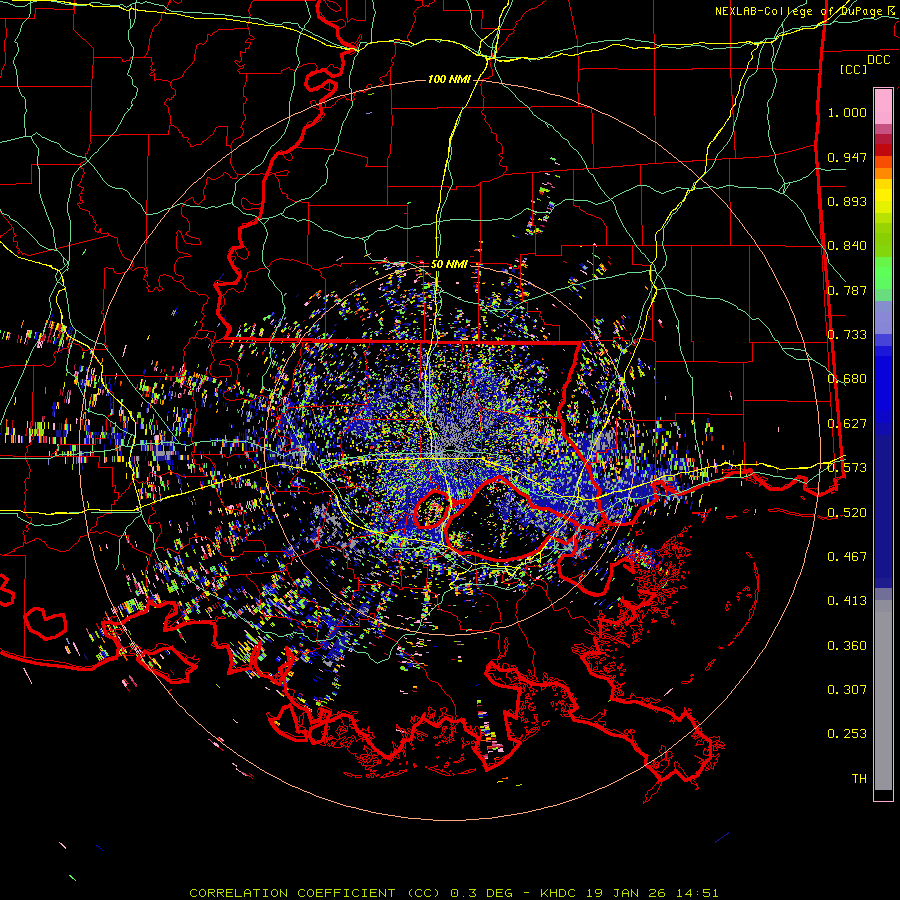Click the Correlation Coefficient caption at the bottom
Screen dimensions: 900x900
pyautogui.click(x=453, y=893)
